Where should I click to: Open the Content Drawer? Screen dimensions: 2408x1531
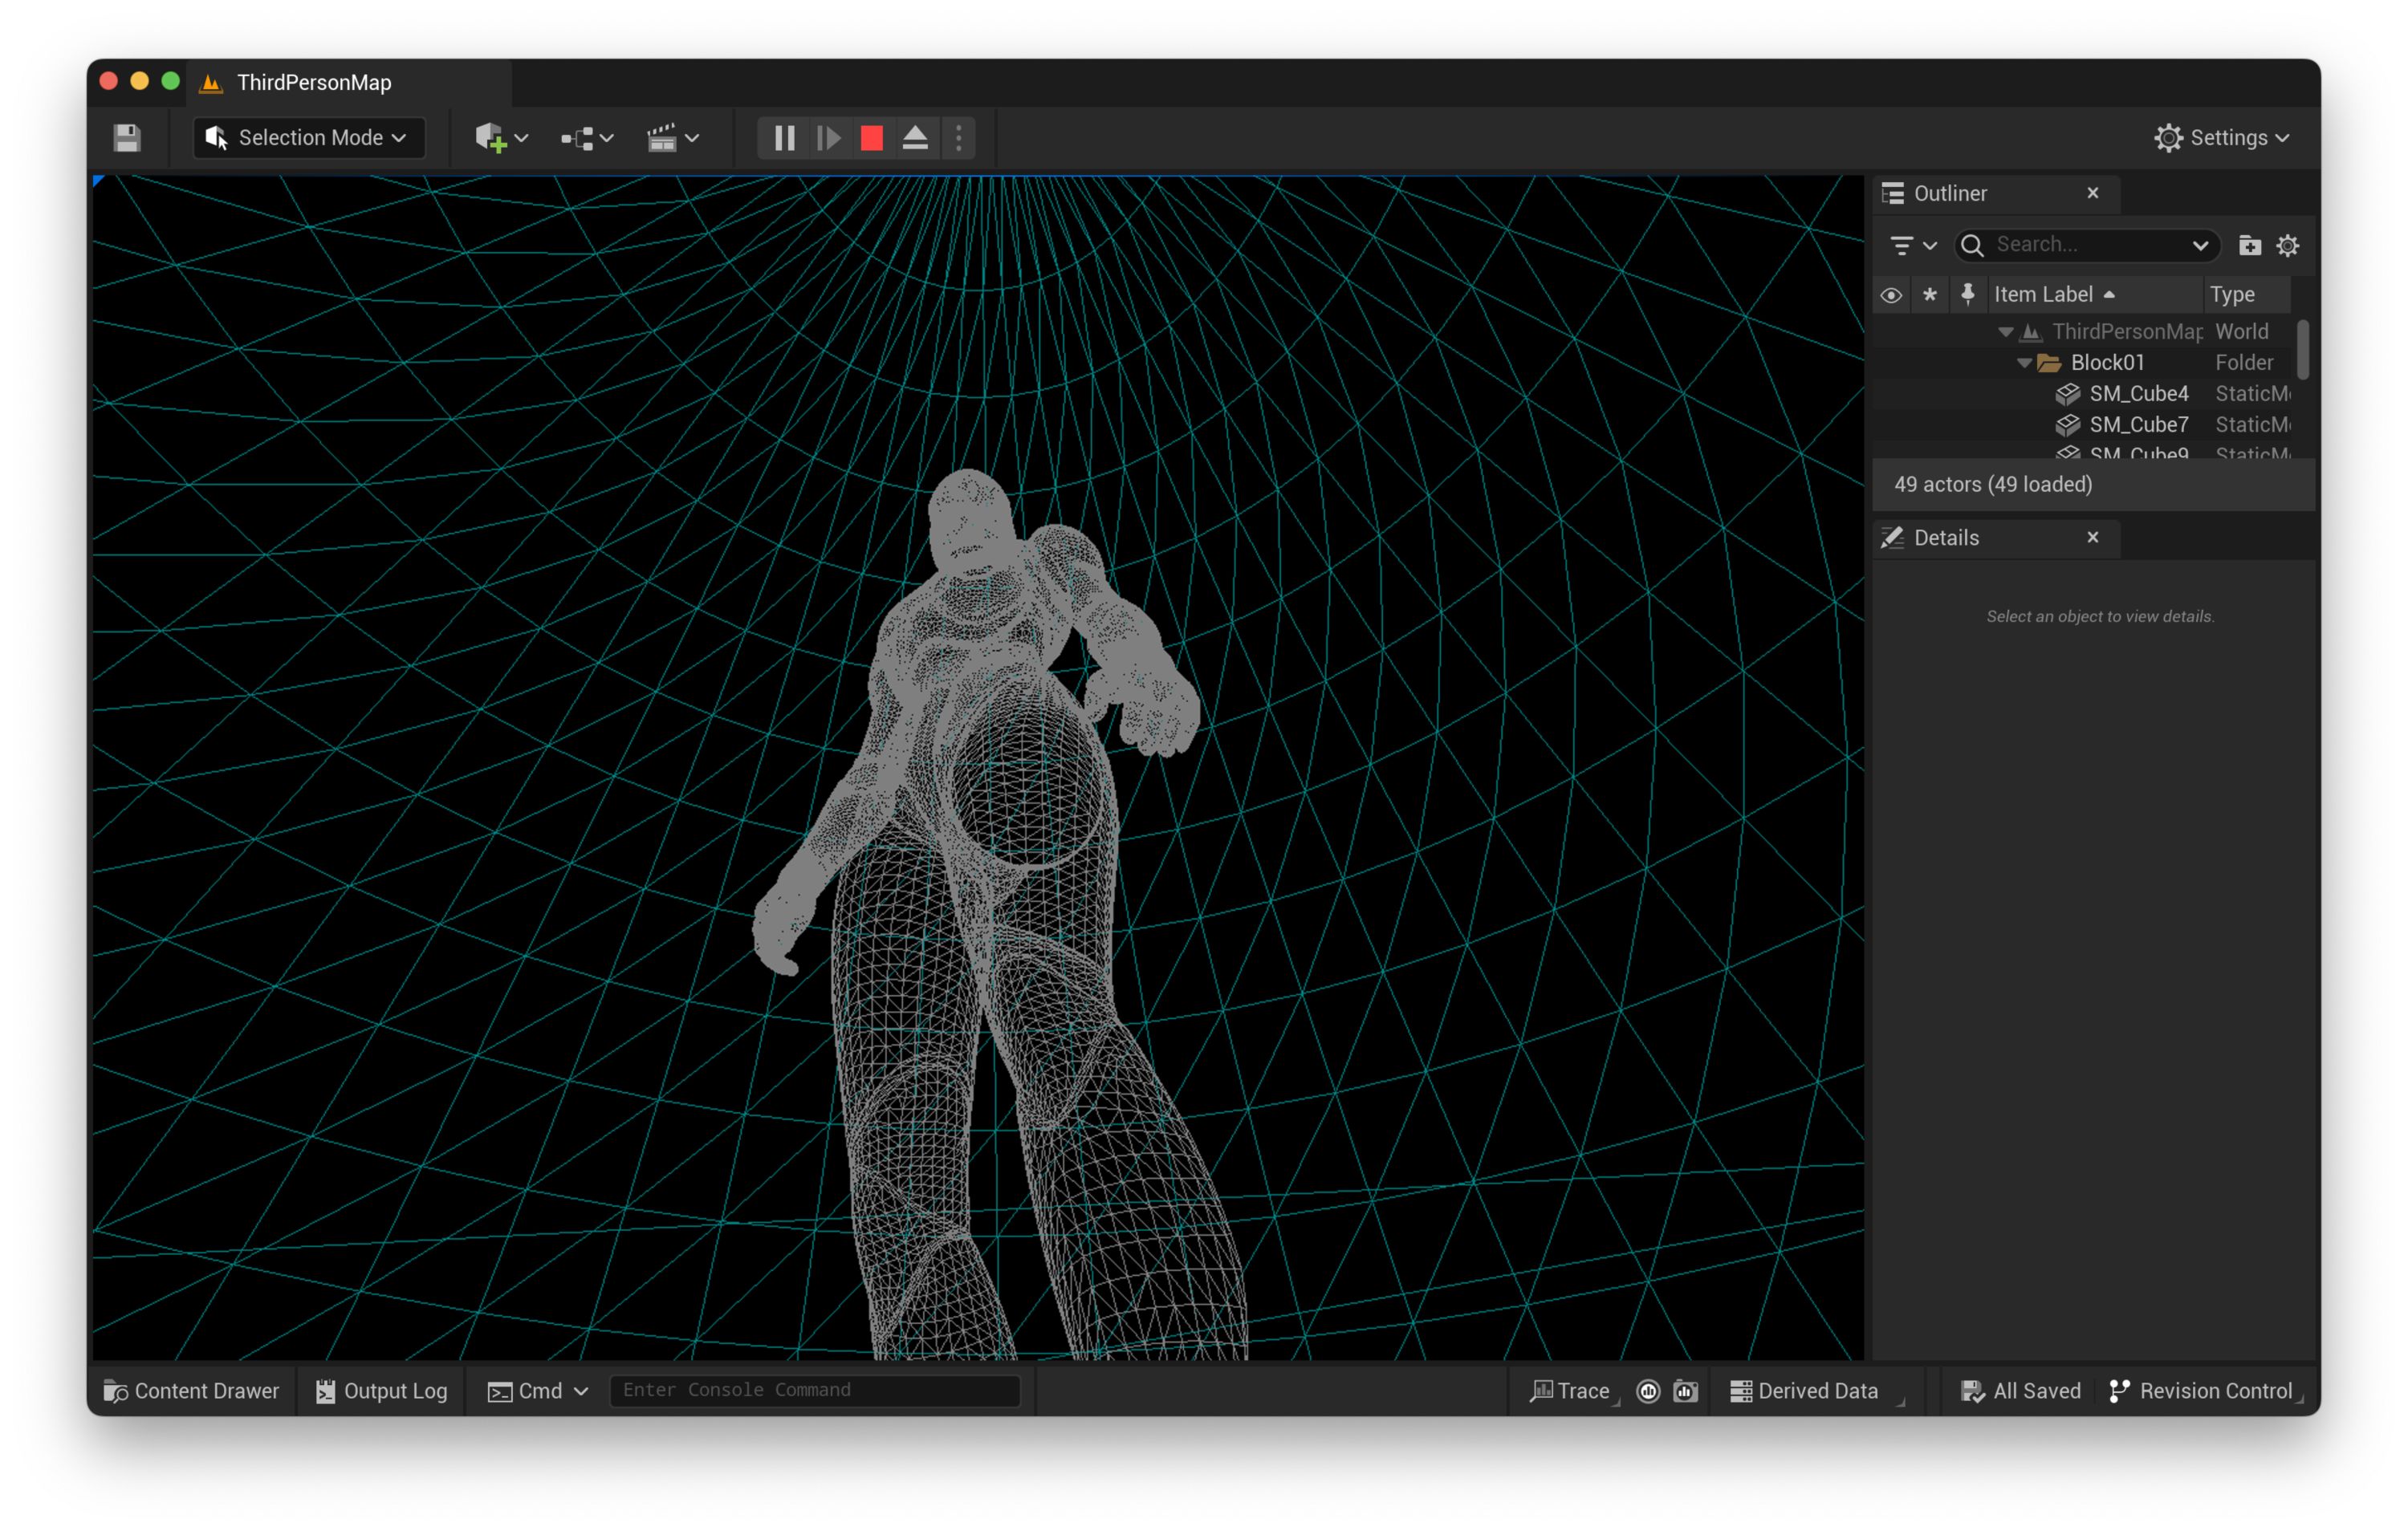[192, 1391]
